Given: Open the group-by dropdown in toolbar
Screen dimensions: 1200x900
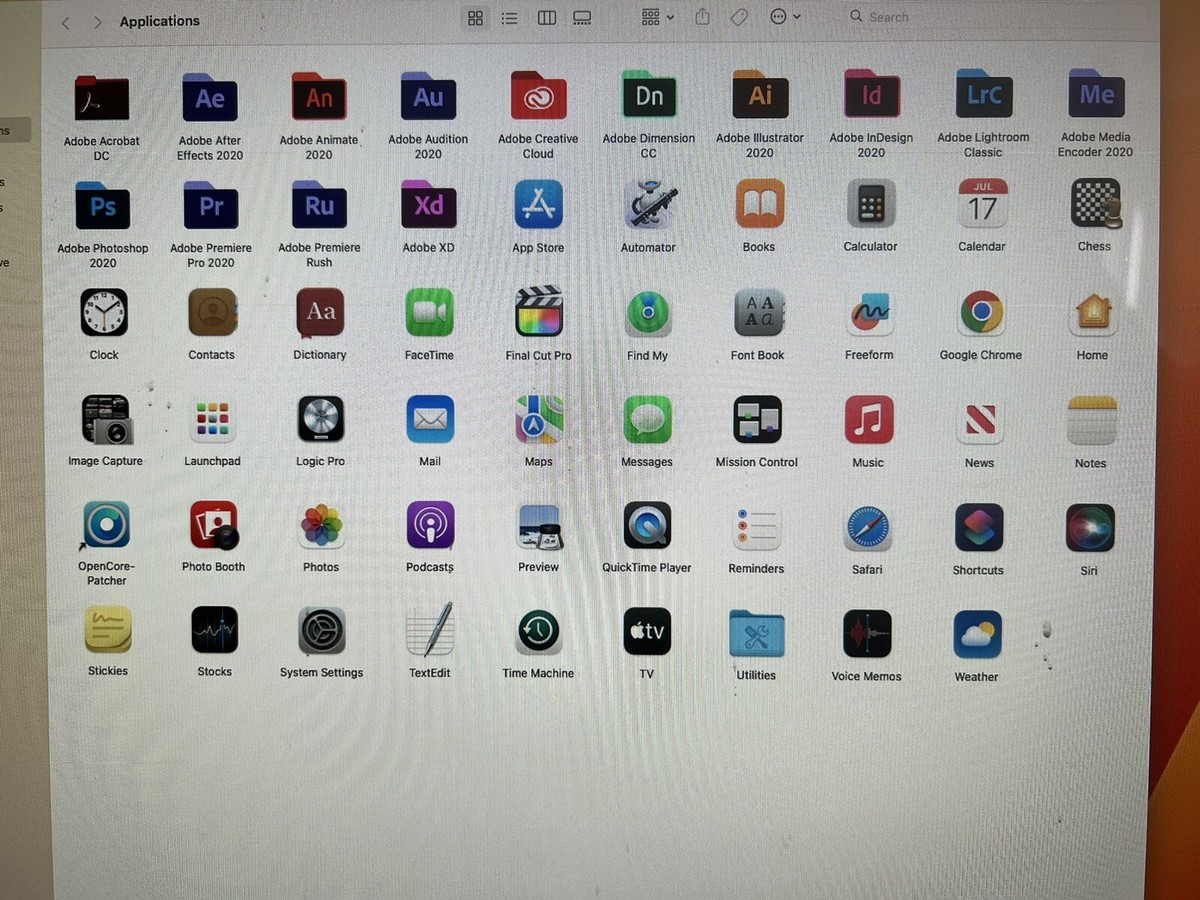Looking at the screenshot, I should [x=658, y=18].
